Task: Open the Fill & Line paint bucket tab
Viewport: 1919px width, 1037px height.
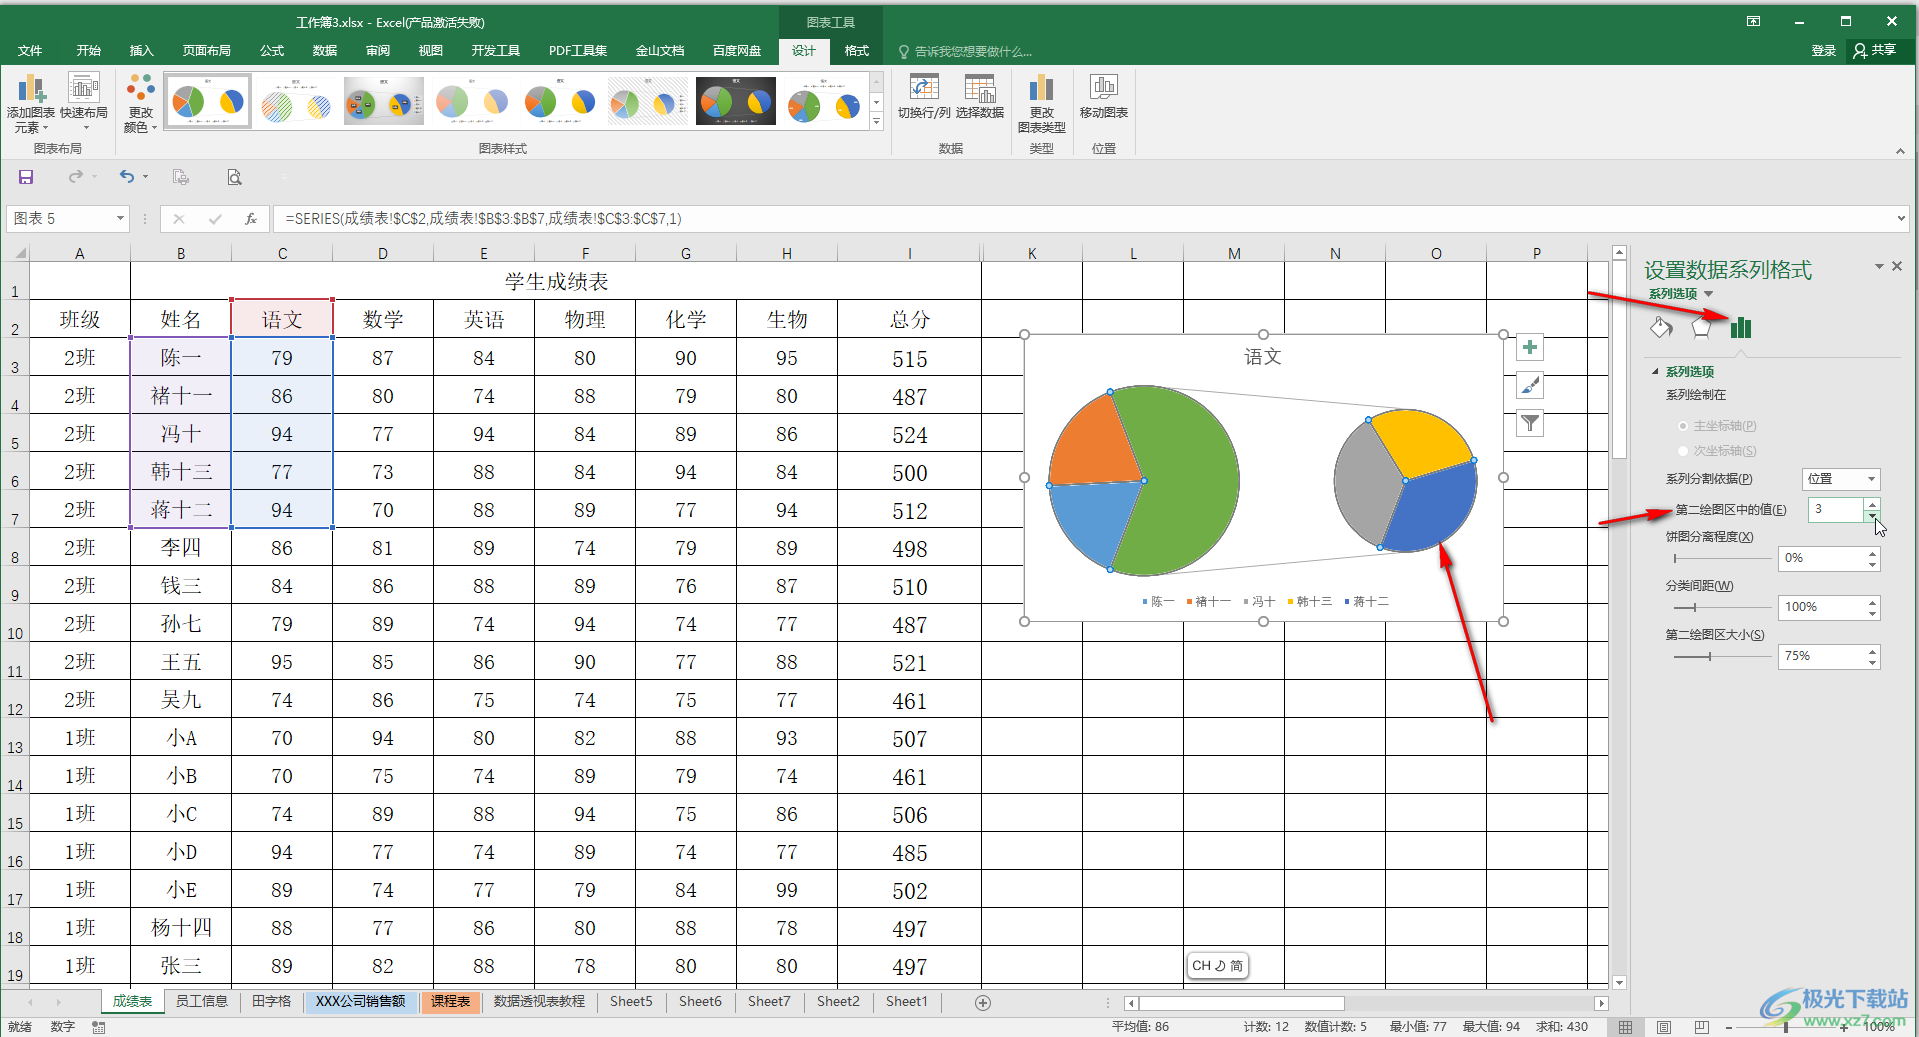Action: 1661,327
